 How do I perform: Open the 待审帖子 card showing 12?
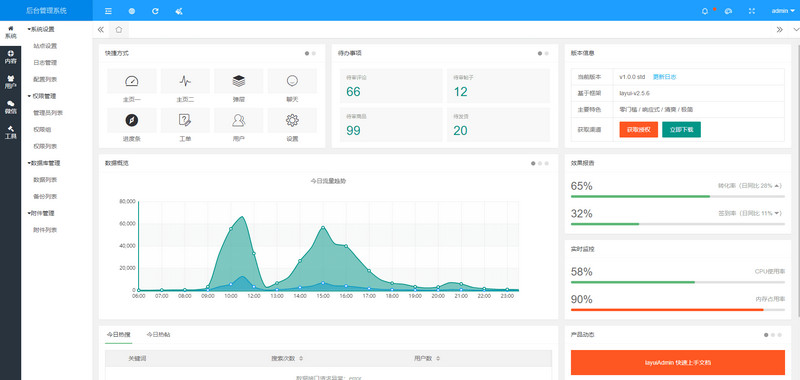(x=498, y=86)
